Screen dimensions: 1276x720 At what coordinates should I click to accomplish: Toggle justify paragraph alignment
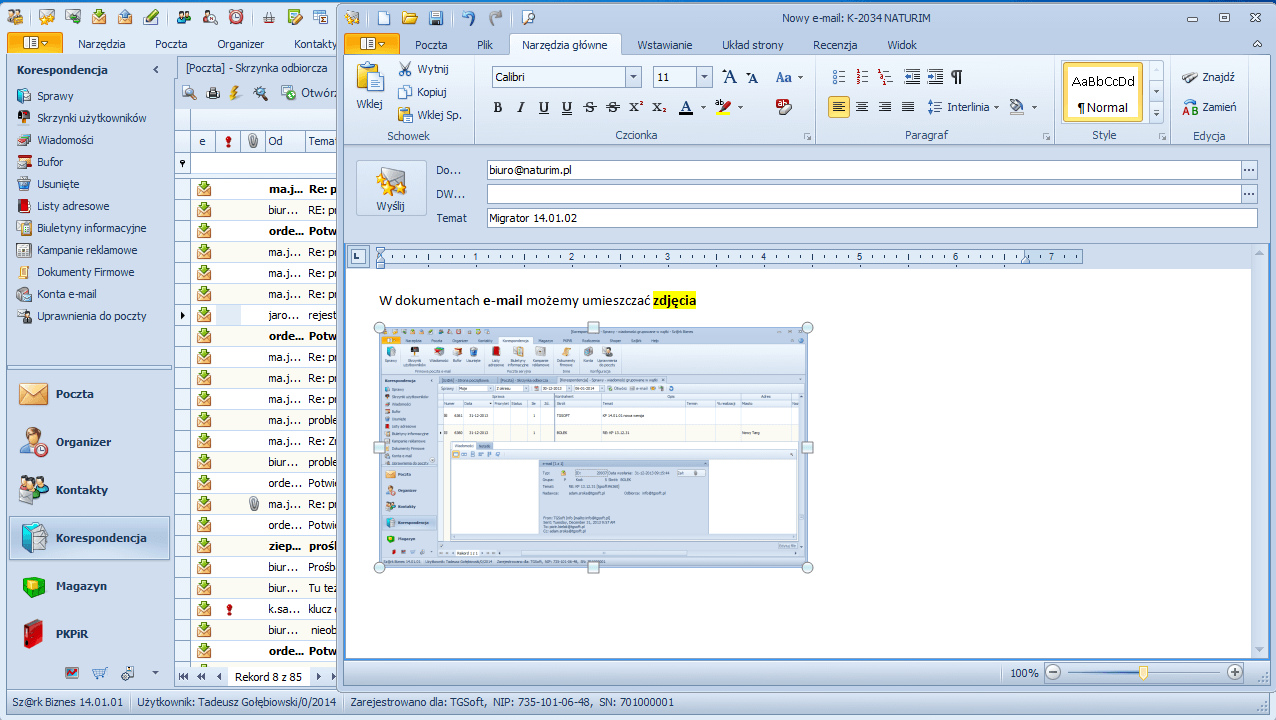(x=908, y=107)
